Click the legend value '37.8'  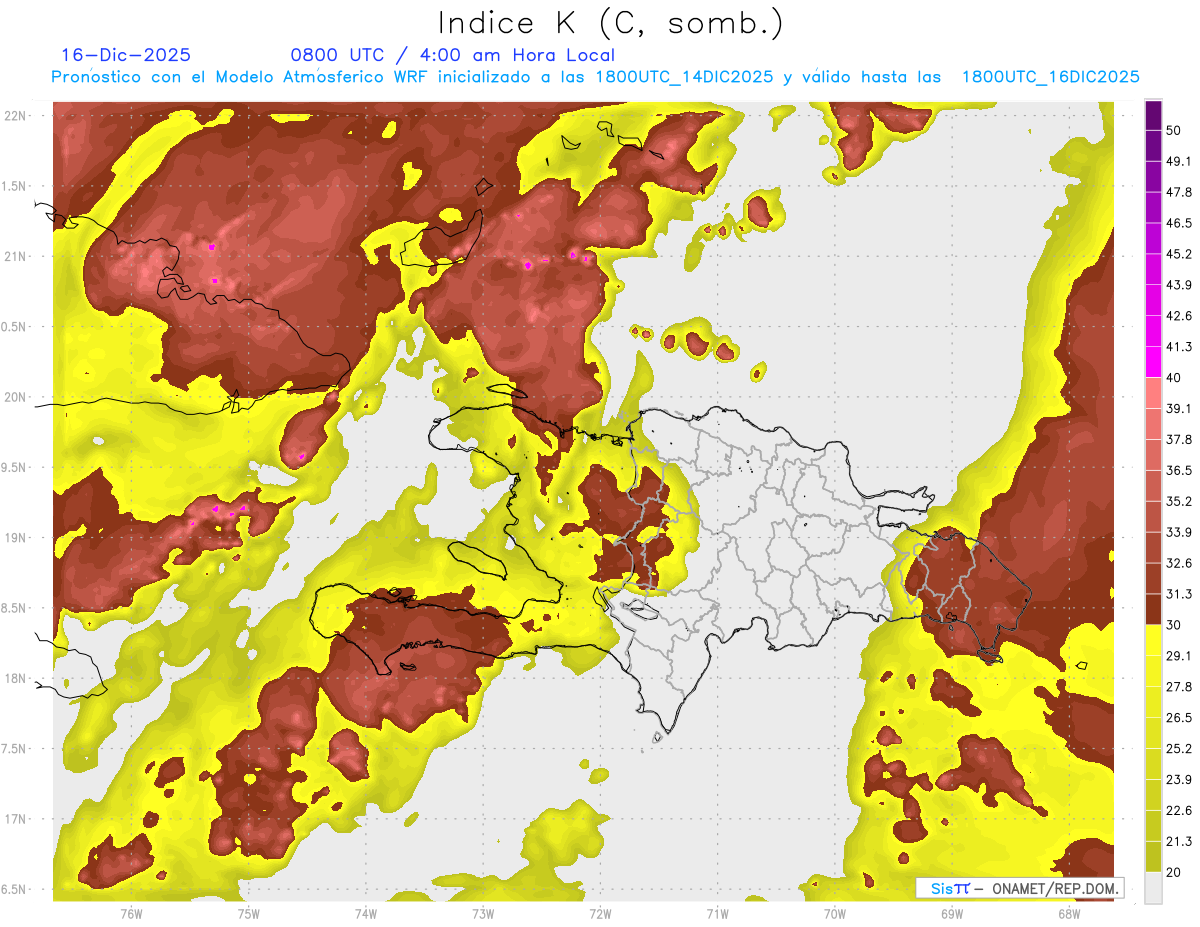pos(1178,439)
